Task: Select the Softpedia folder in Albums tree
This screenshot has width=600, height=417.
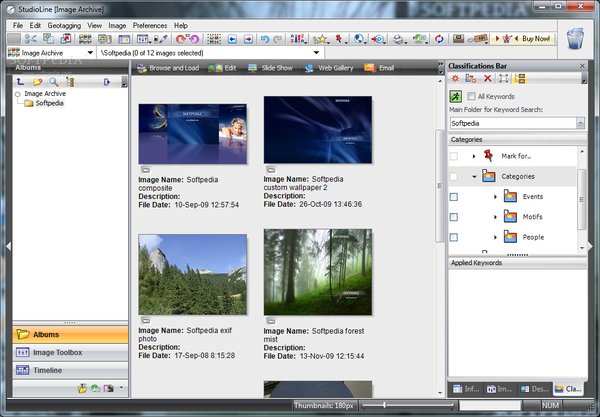Action: pyautogui.click(x=49, y=103)
